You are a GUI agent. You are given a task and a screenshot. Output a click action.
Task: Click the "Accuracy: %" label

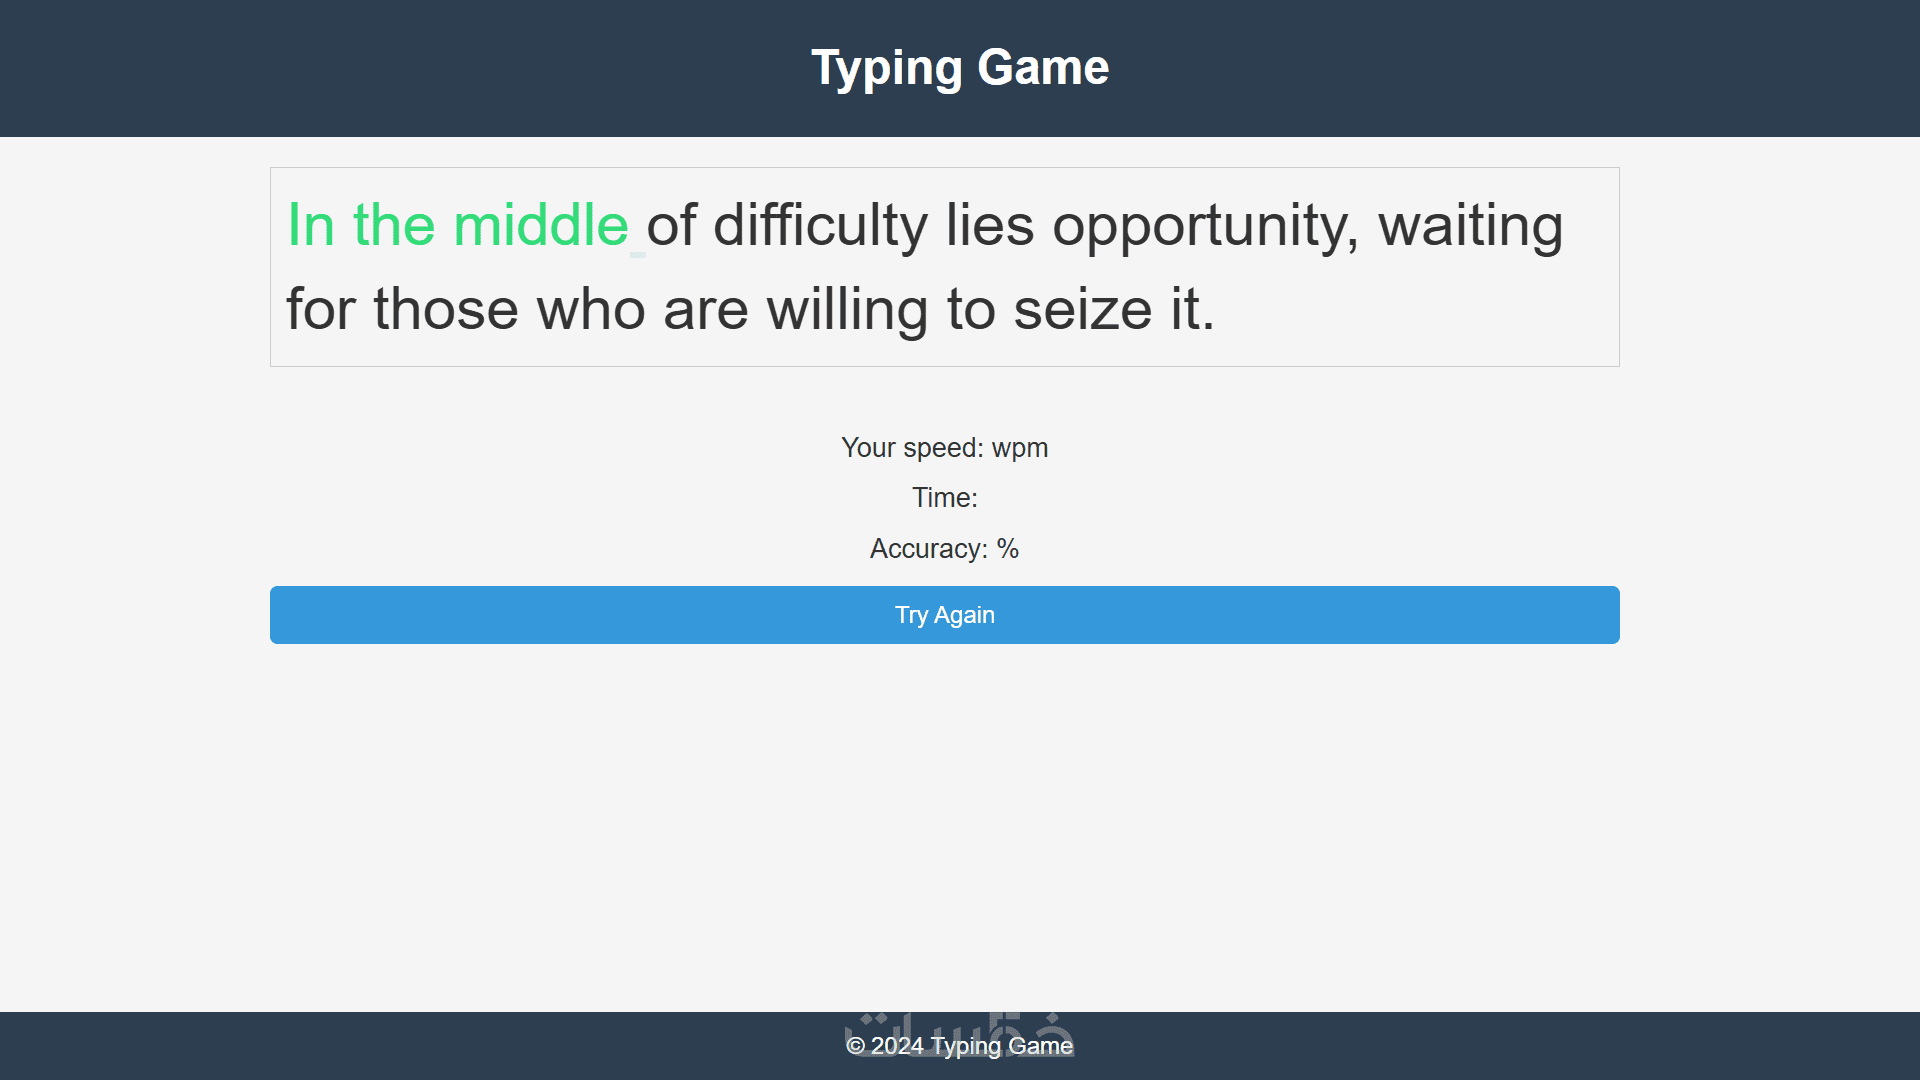944,549
